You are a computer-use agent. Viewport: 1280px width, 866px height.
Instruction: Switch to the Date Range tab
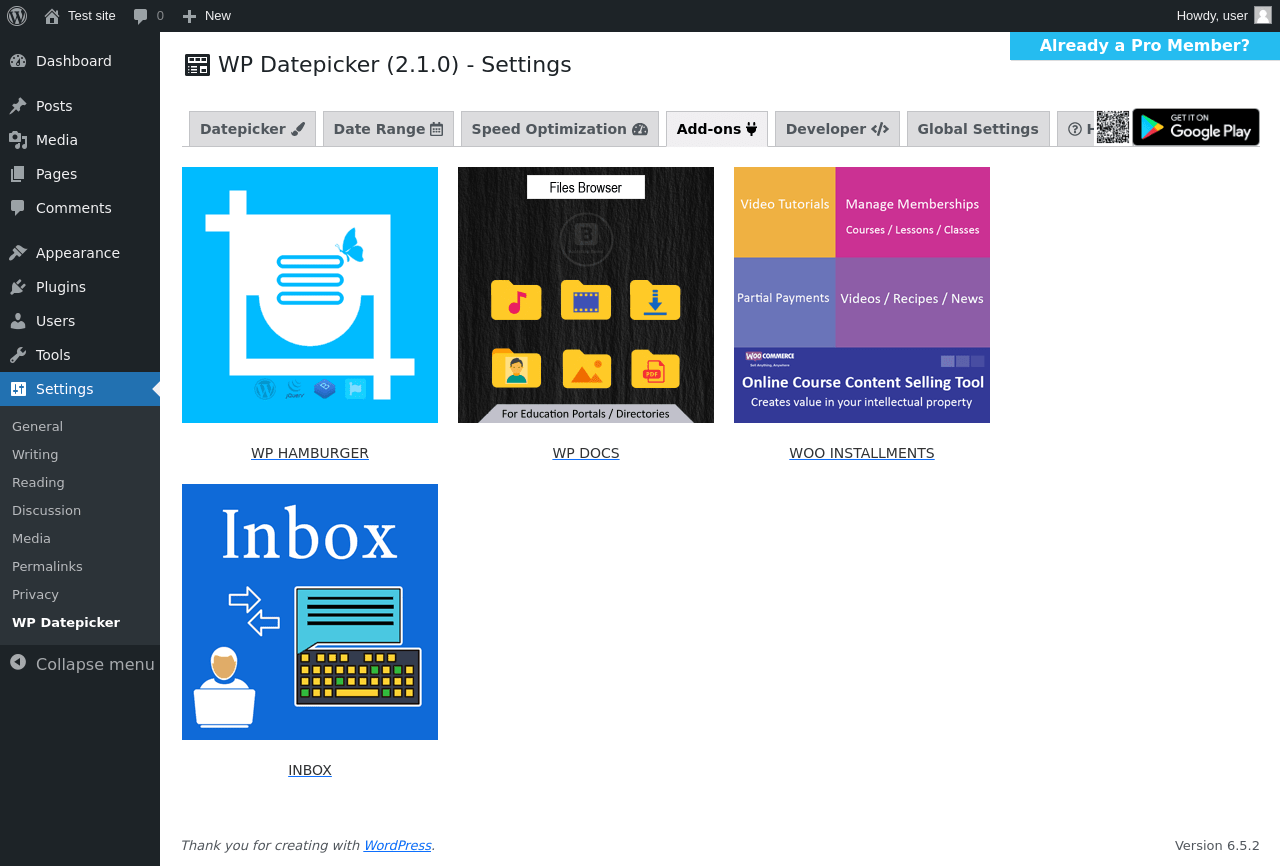tap(388, 129)
